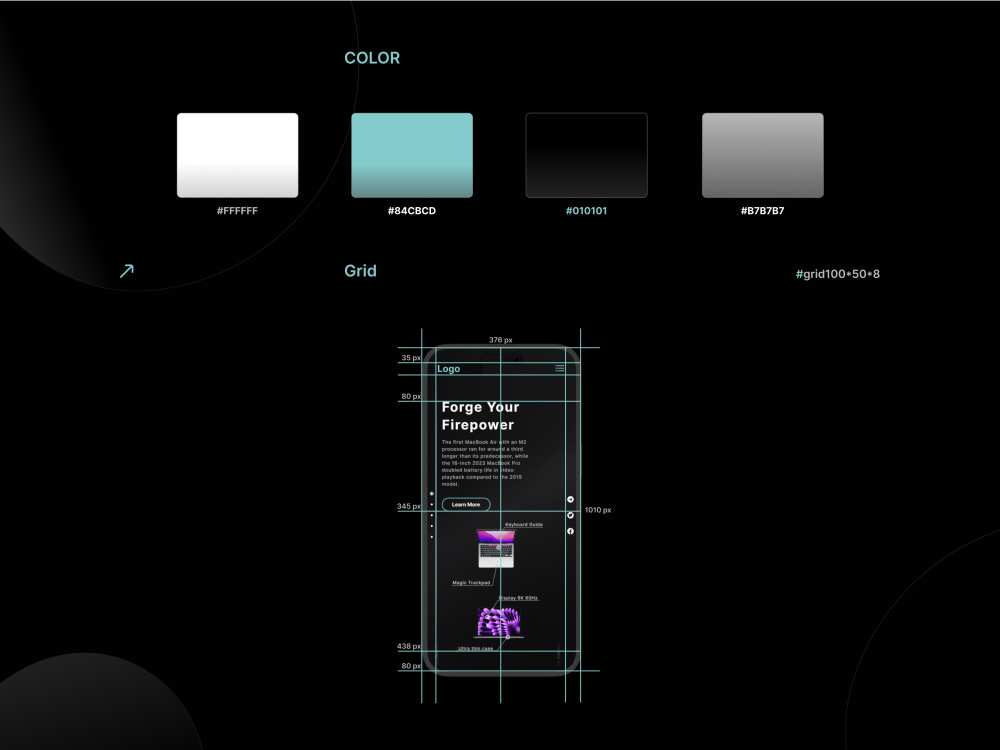
Task: Click the Learn More button
Action: point(466,504)
